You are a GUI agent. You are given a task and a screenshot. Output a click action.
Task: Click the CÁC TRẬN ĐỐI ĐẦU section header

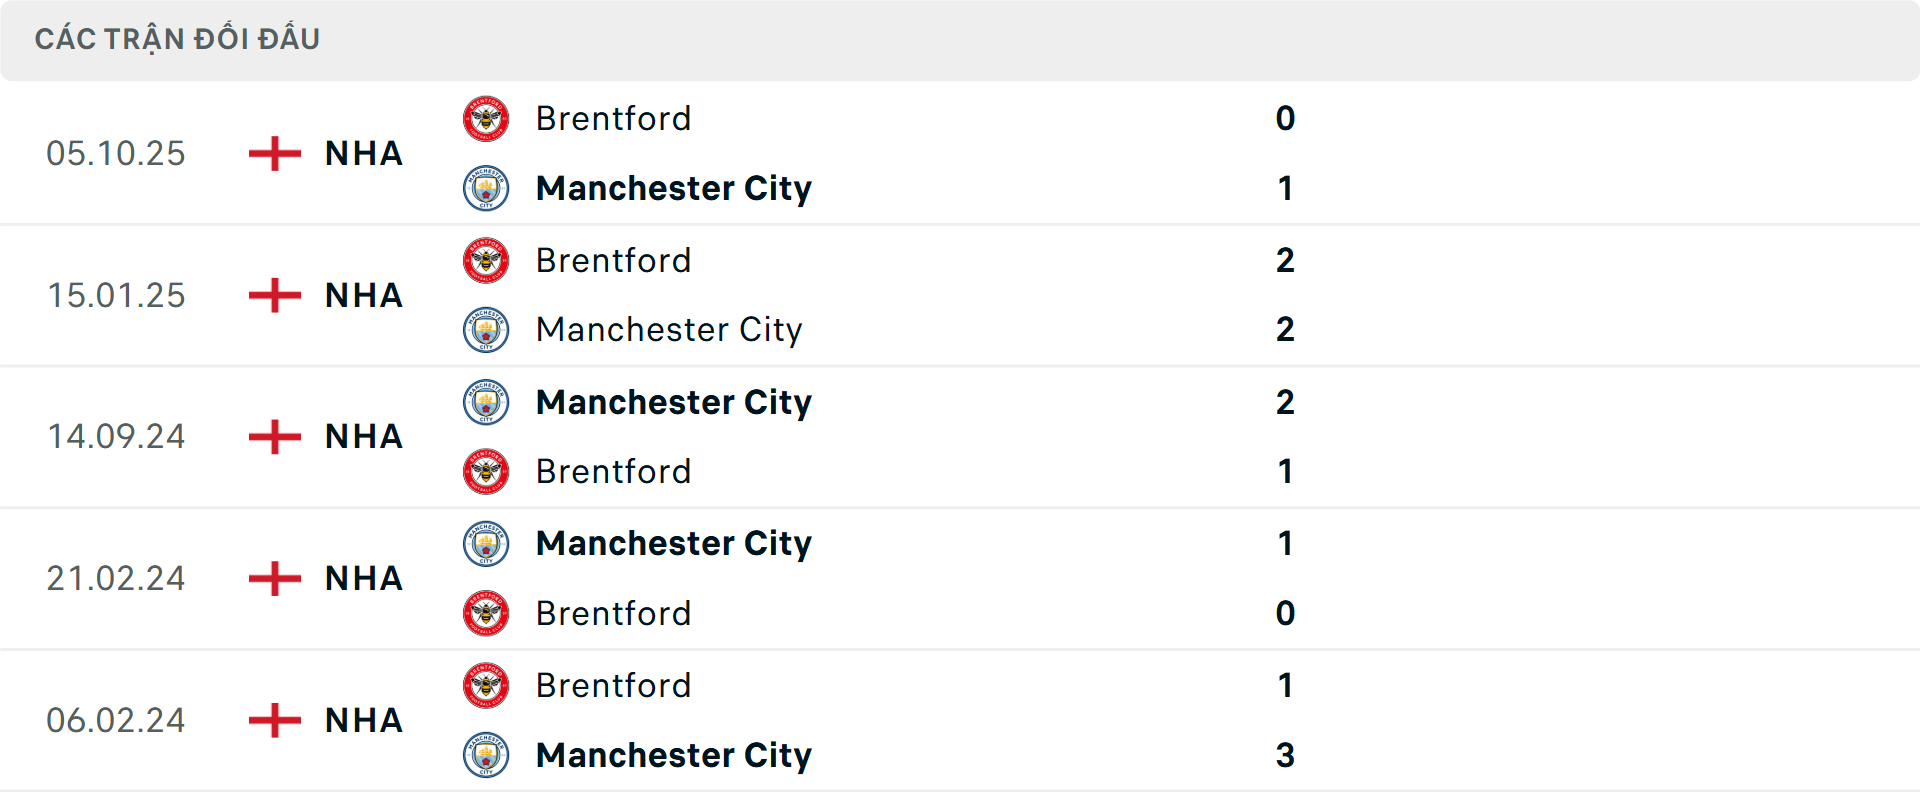coord(179,38)
